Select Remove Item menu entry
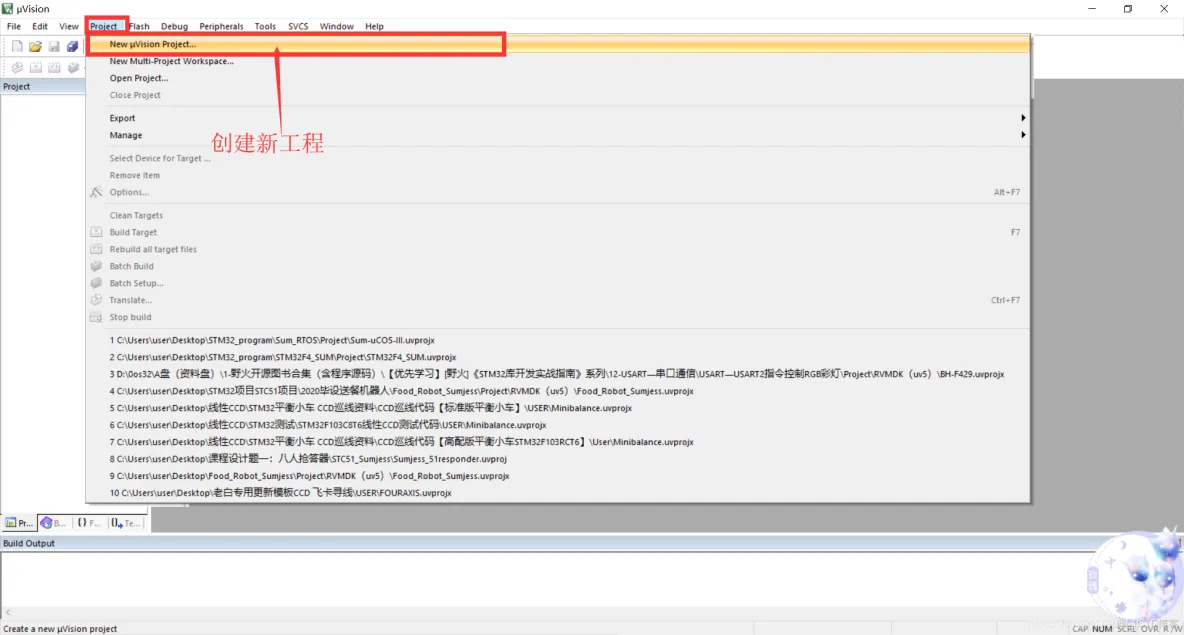 [x=558, y=175]
